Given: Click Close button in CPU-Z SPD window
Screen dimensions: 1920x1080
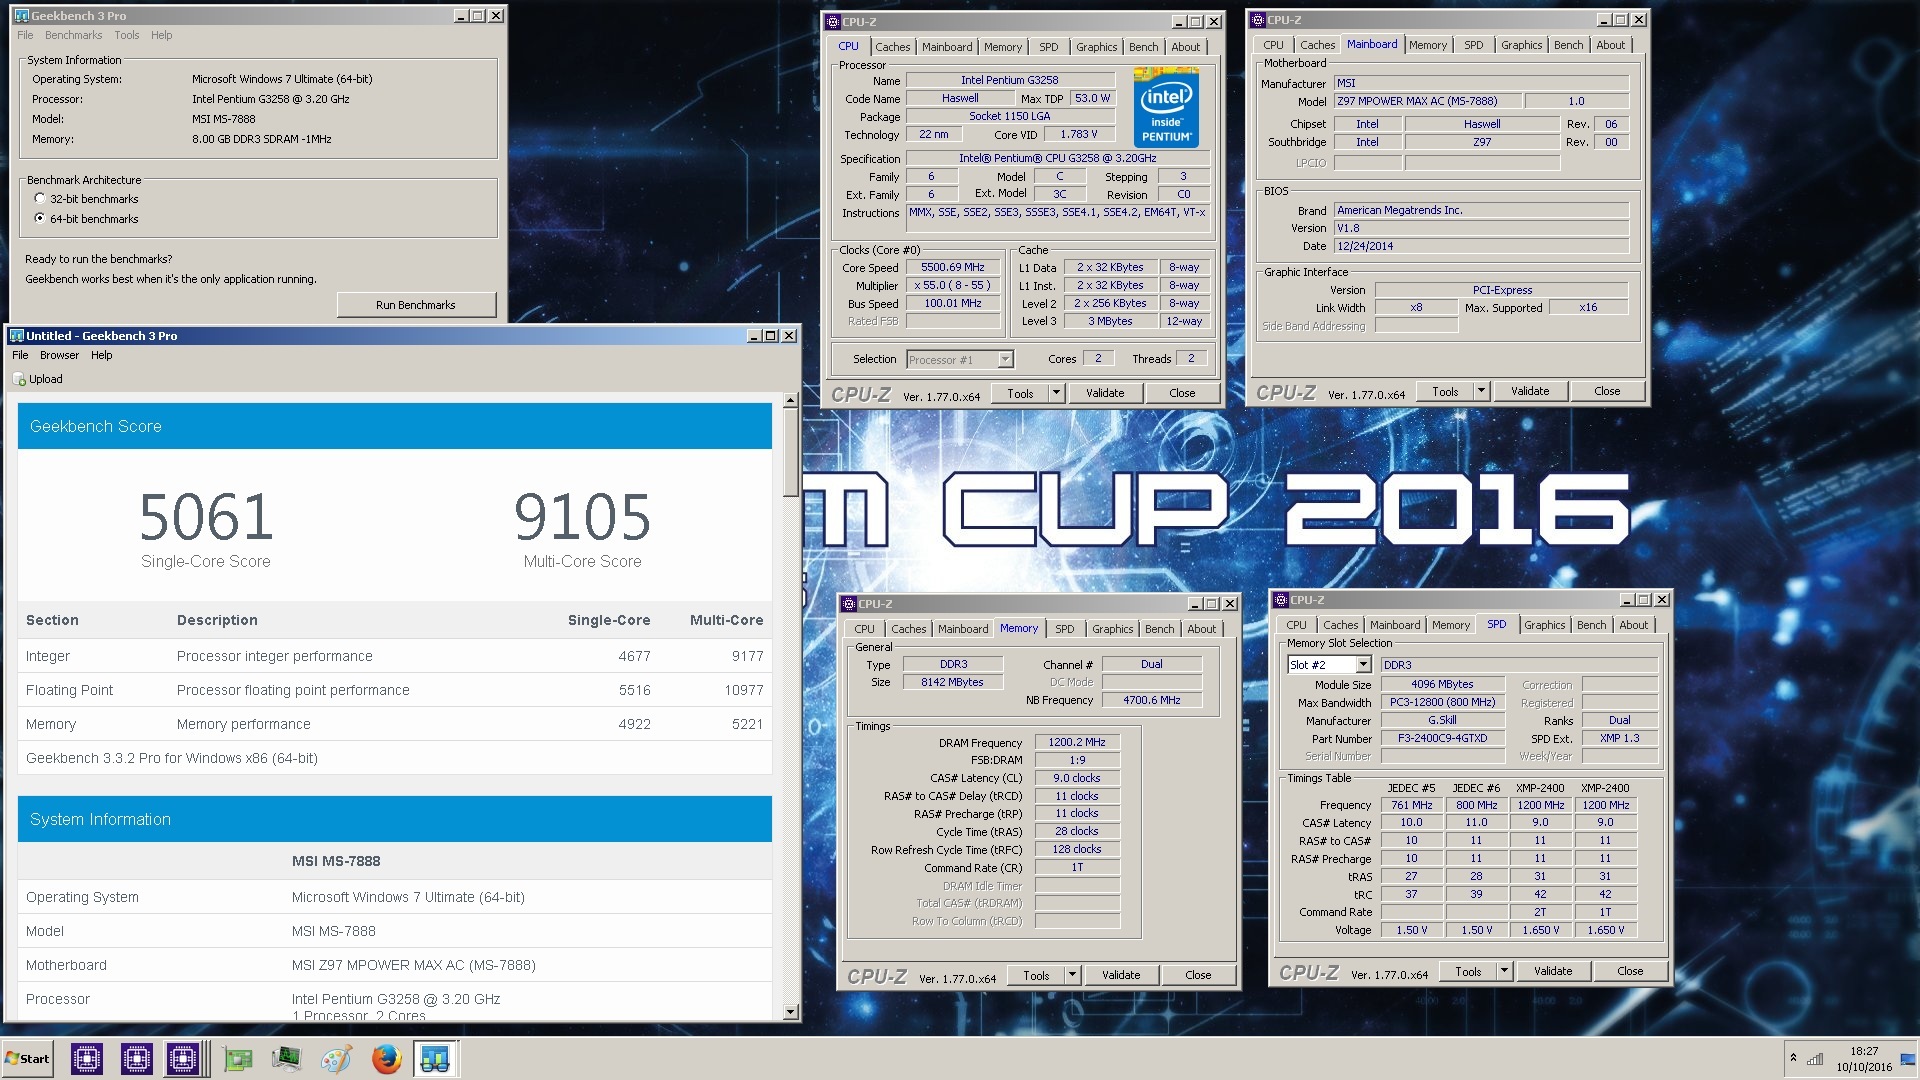Looking at the screenshot, I should pyautogui.click(x=1630, y=971).
